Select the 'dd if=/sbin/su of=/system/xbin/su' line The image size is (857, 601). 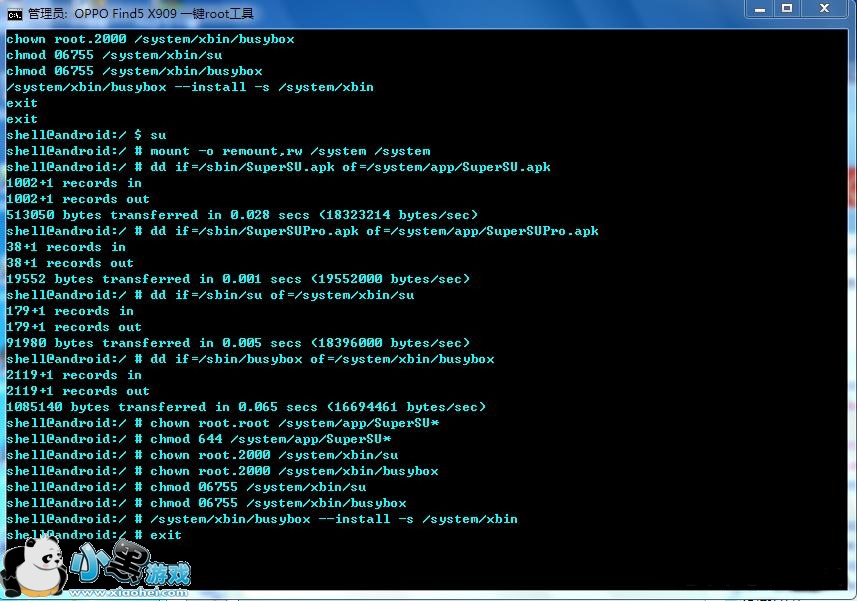[x=210, y=295]
